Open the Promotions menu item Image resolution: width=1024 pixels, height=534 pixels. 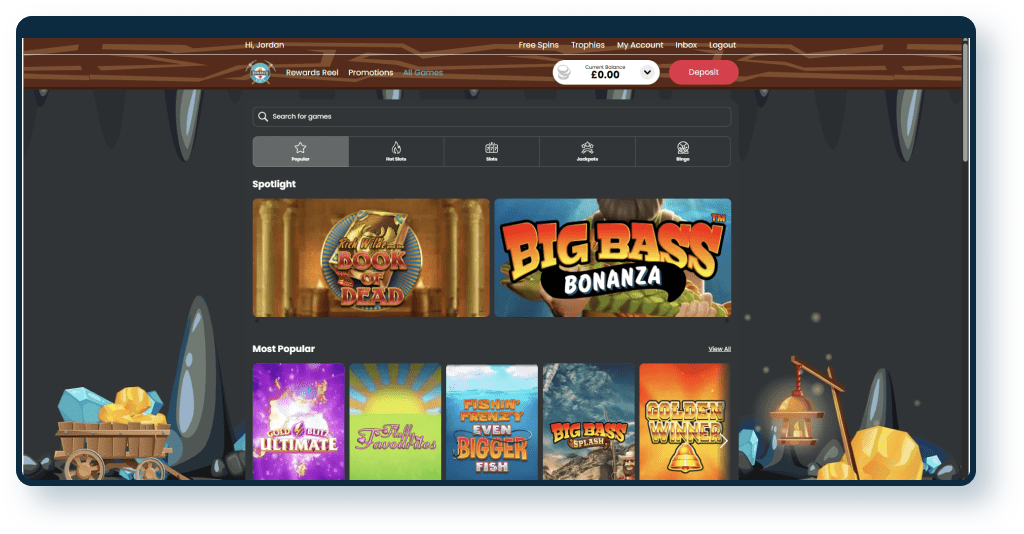[370, 73]
